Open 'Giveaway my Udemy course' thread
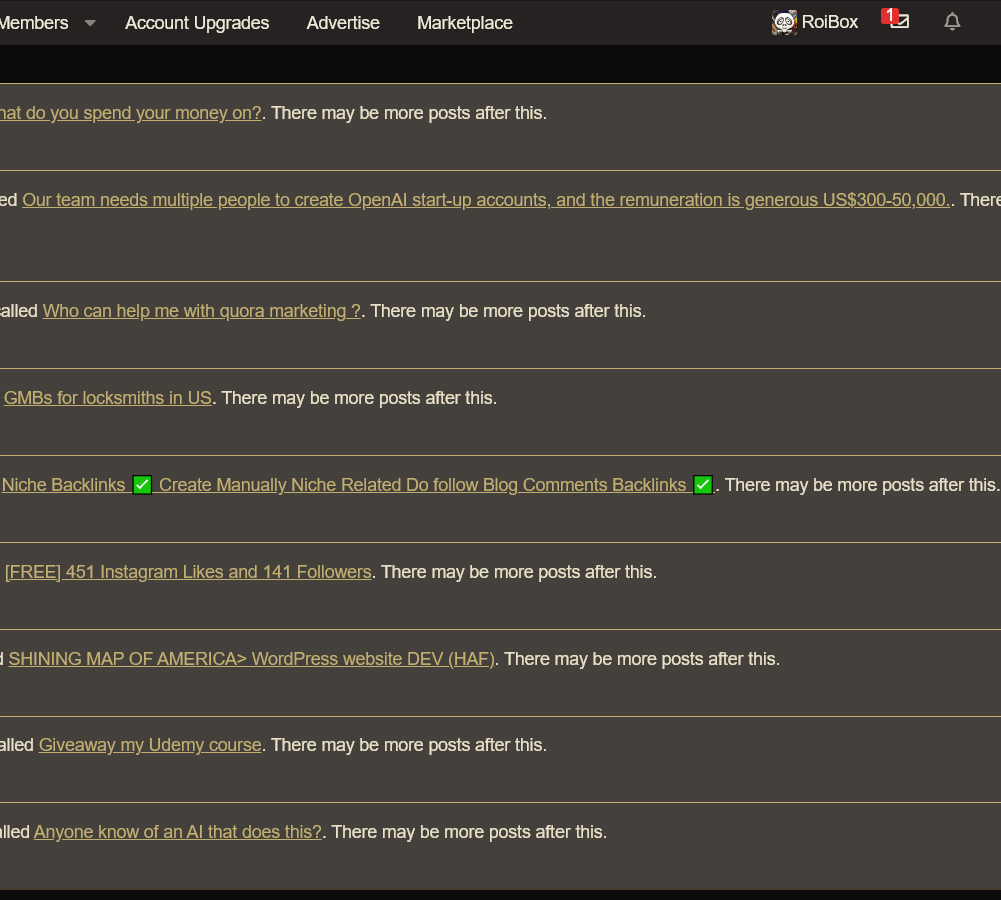1001x900 pixels. (150, 745)
